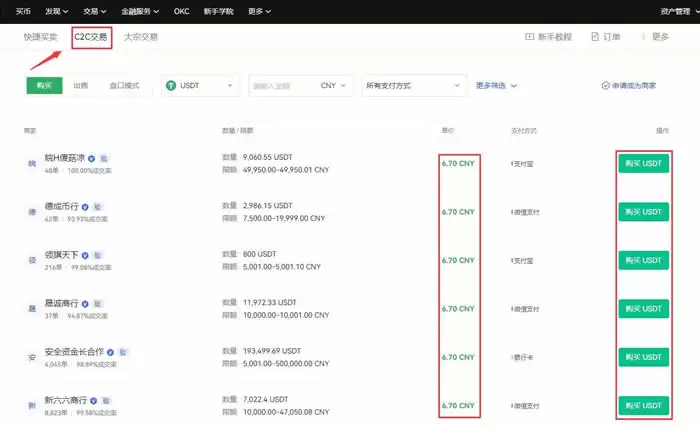Click the green USDT Tether coin icon
Image resolution: width=700 pixels, height=428 pixels.
[x=171, y=85]
